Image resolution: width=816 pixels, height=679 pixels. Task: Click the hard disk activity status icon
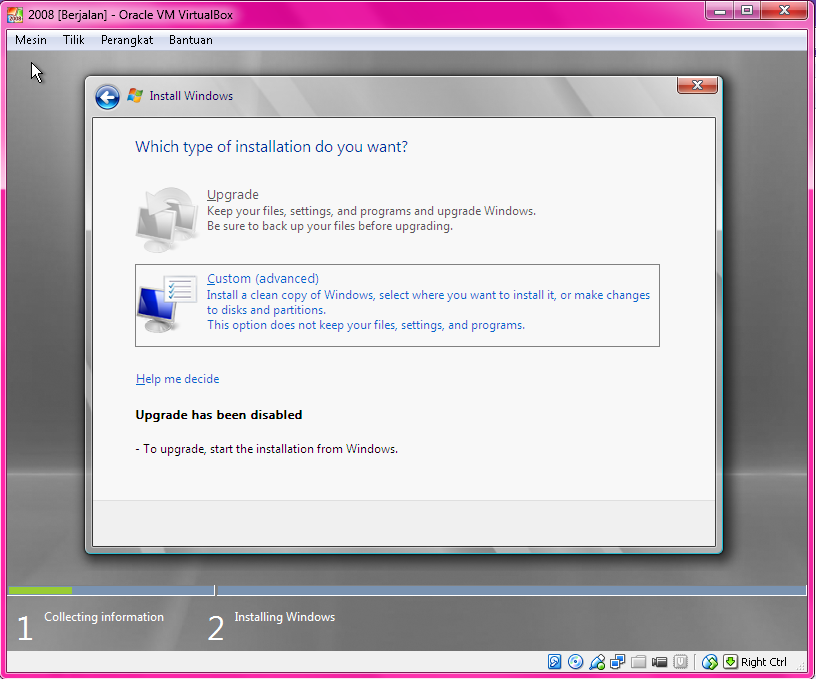[555, 662]
